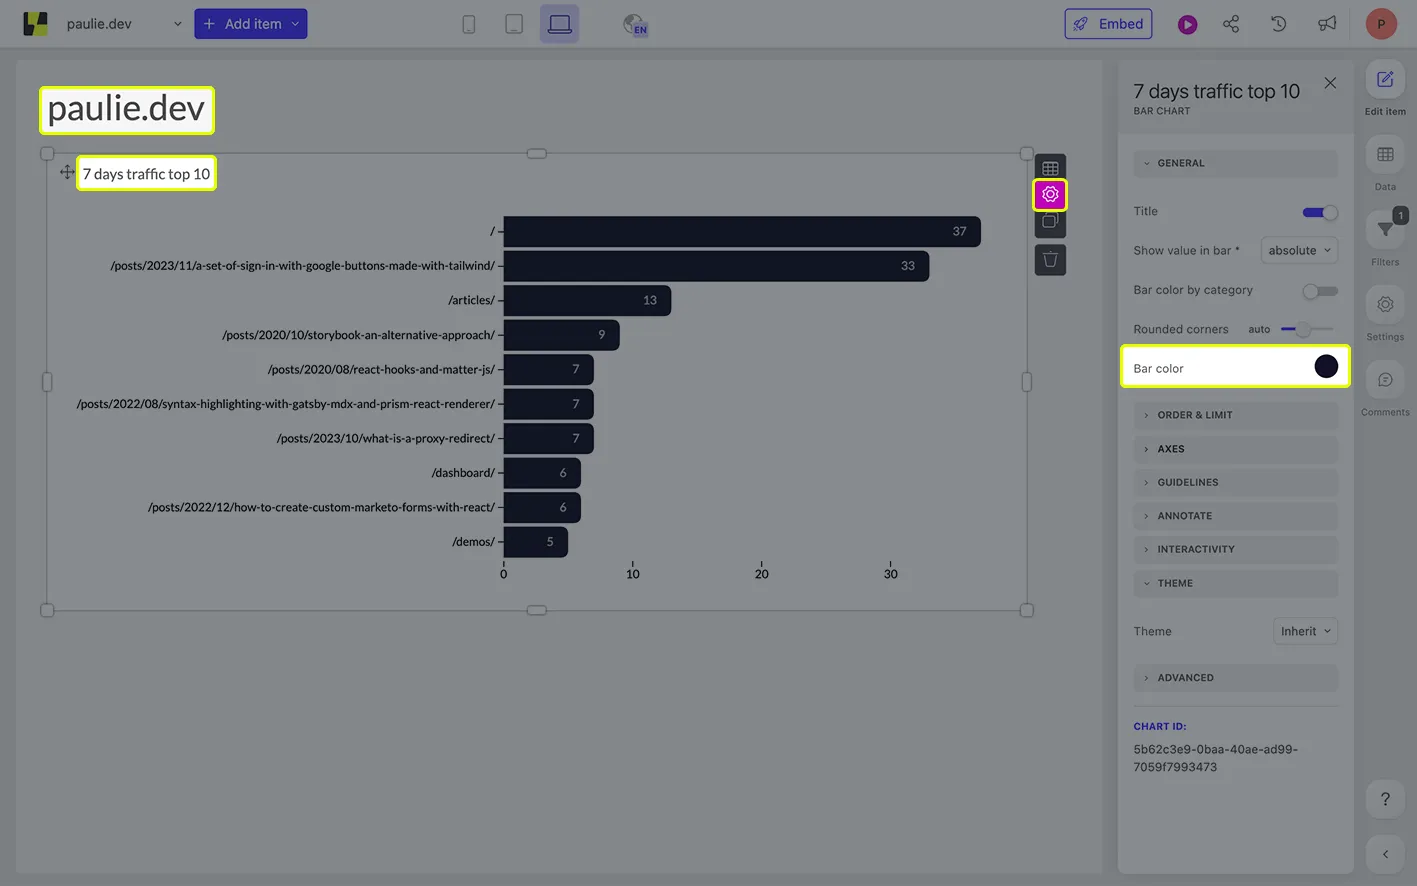Click the /demos/ axis label
Viewport: 1417px width, 886px height.
473,542
